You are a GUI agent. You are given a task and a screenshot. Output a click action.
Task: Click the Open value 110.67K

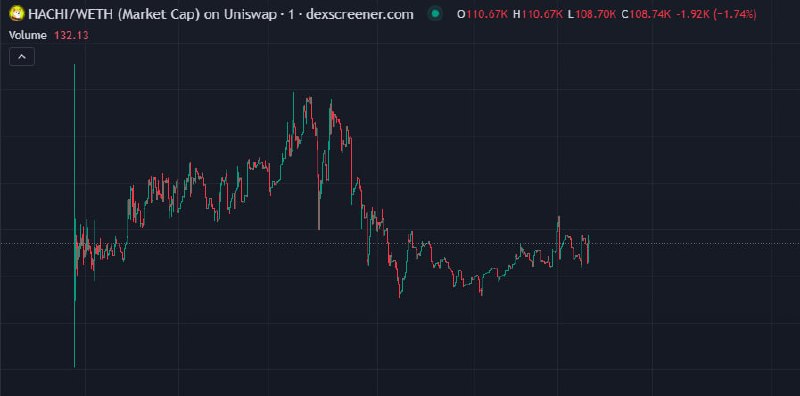point(487,14)
